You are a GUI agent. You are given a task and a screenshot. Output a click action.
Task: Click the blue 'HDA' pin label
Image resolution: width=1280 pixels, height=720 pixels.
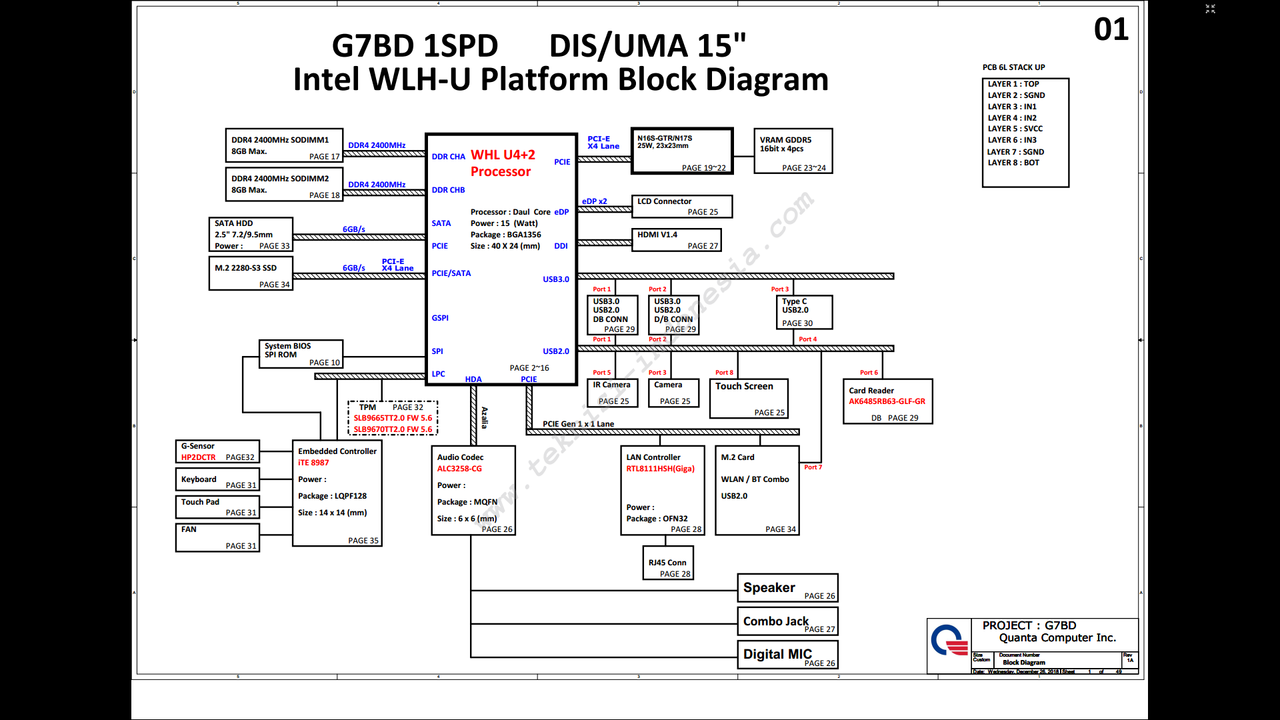(x=473, y=380)
